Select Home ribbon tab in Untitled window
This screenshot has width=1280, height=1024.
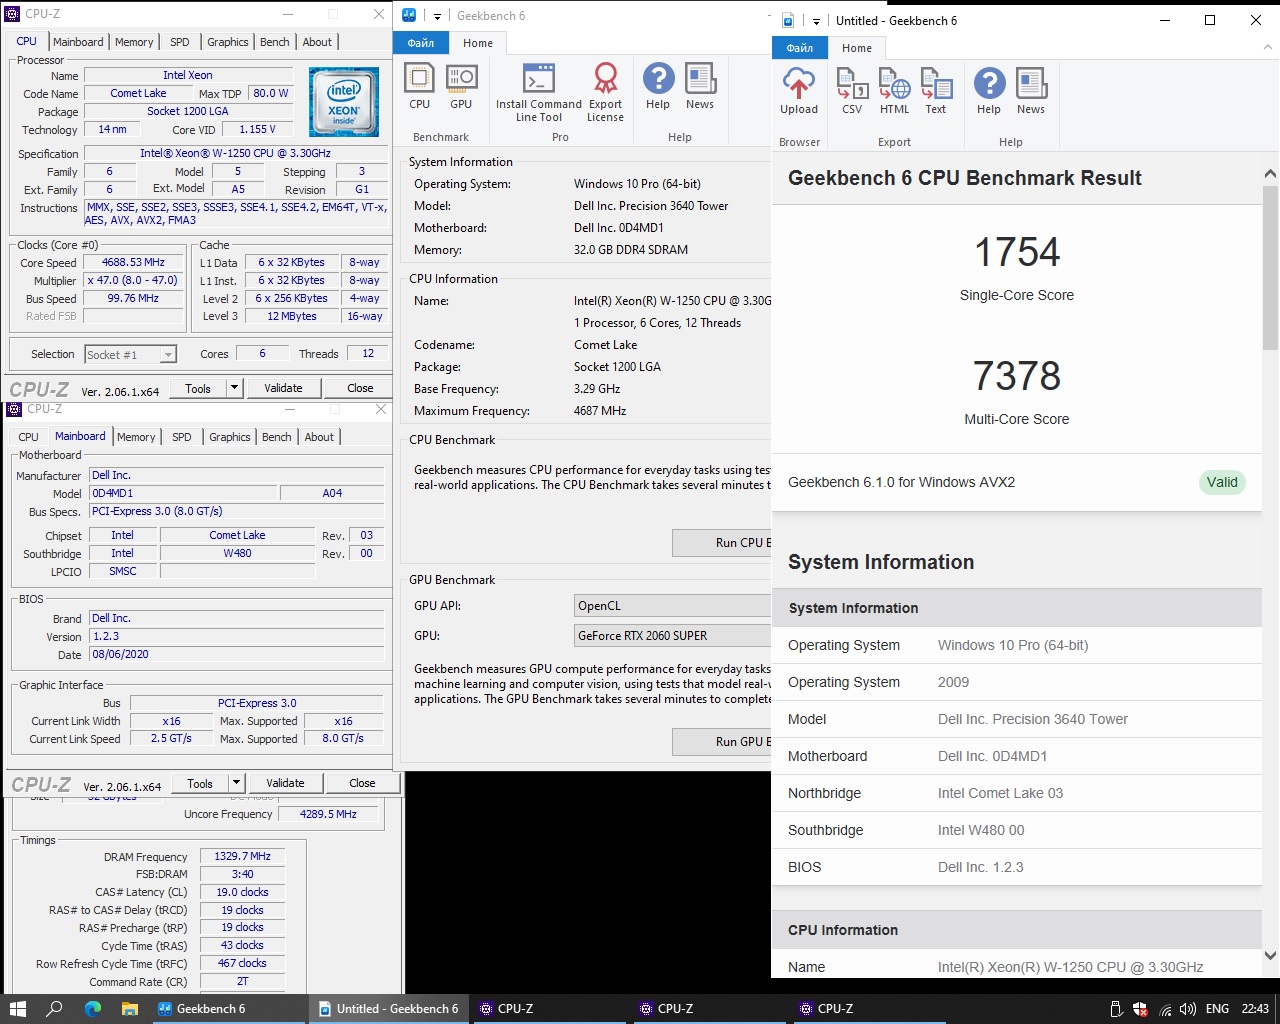click(x=857, y=48)
